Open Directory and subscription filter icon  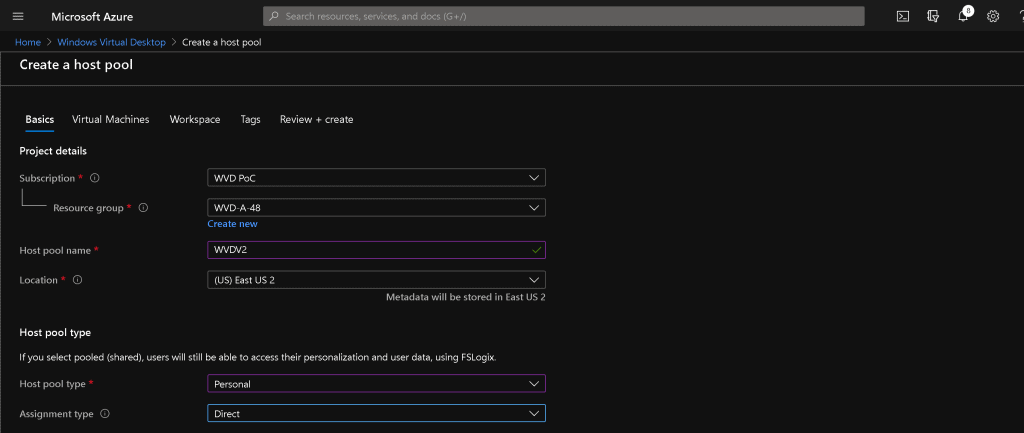tap(933, 16)
